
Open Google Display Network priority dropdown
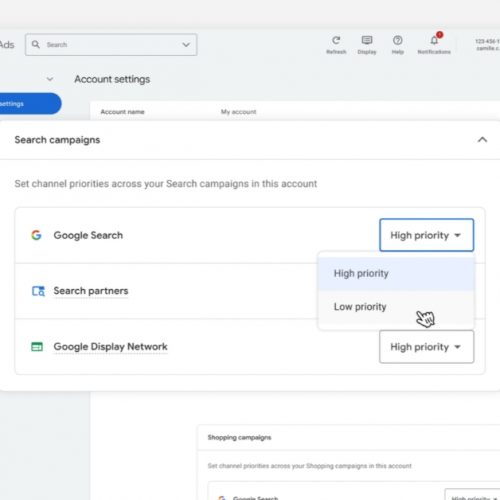pyautogui.click(x=426, y=347)
